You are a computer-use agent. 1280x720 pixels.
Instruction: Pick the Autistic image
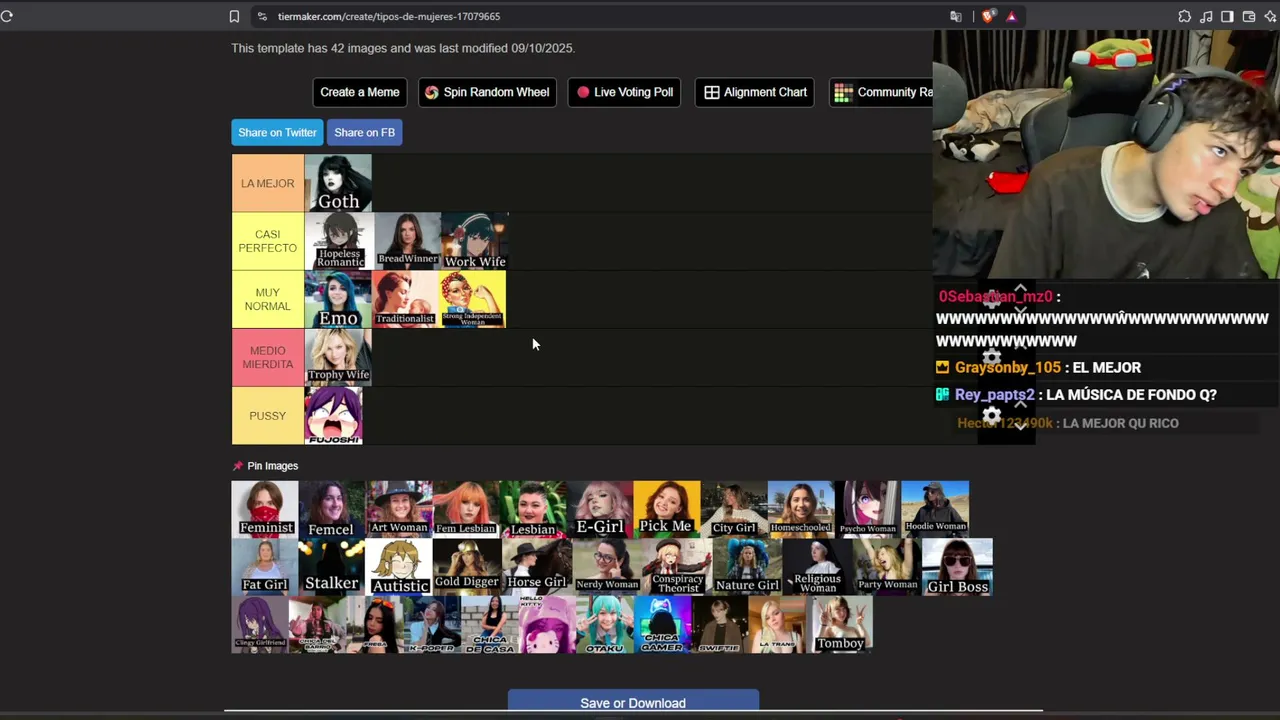tap(398, 567)
